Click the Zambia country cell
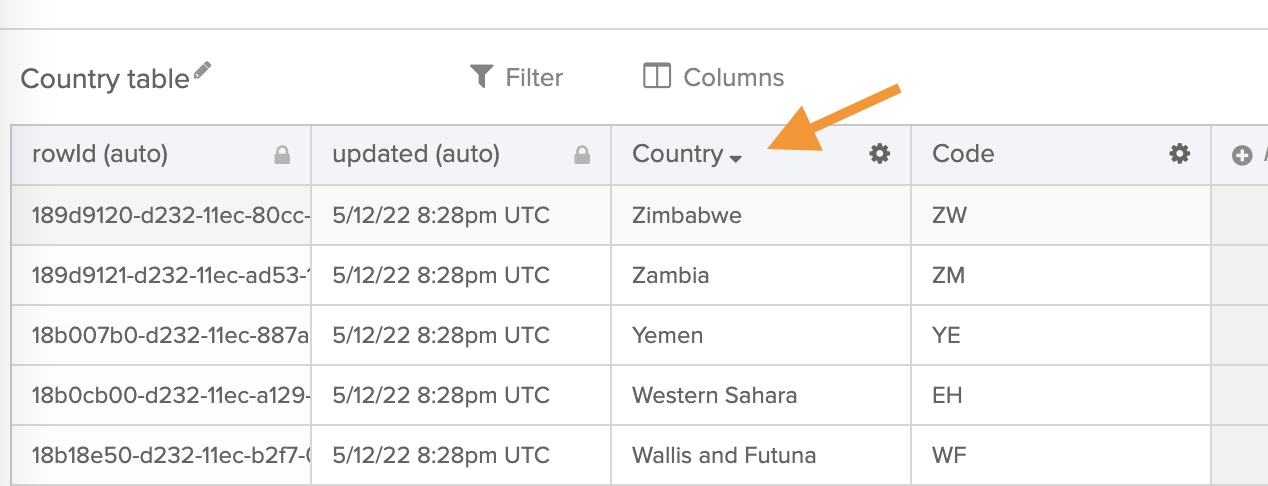Viewport: 1268px width, 486px height. 670,275
